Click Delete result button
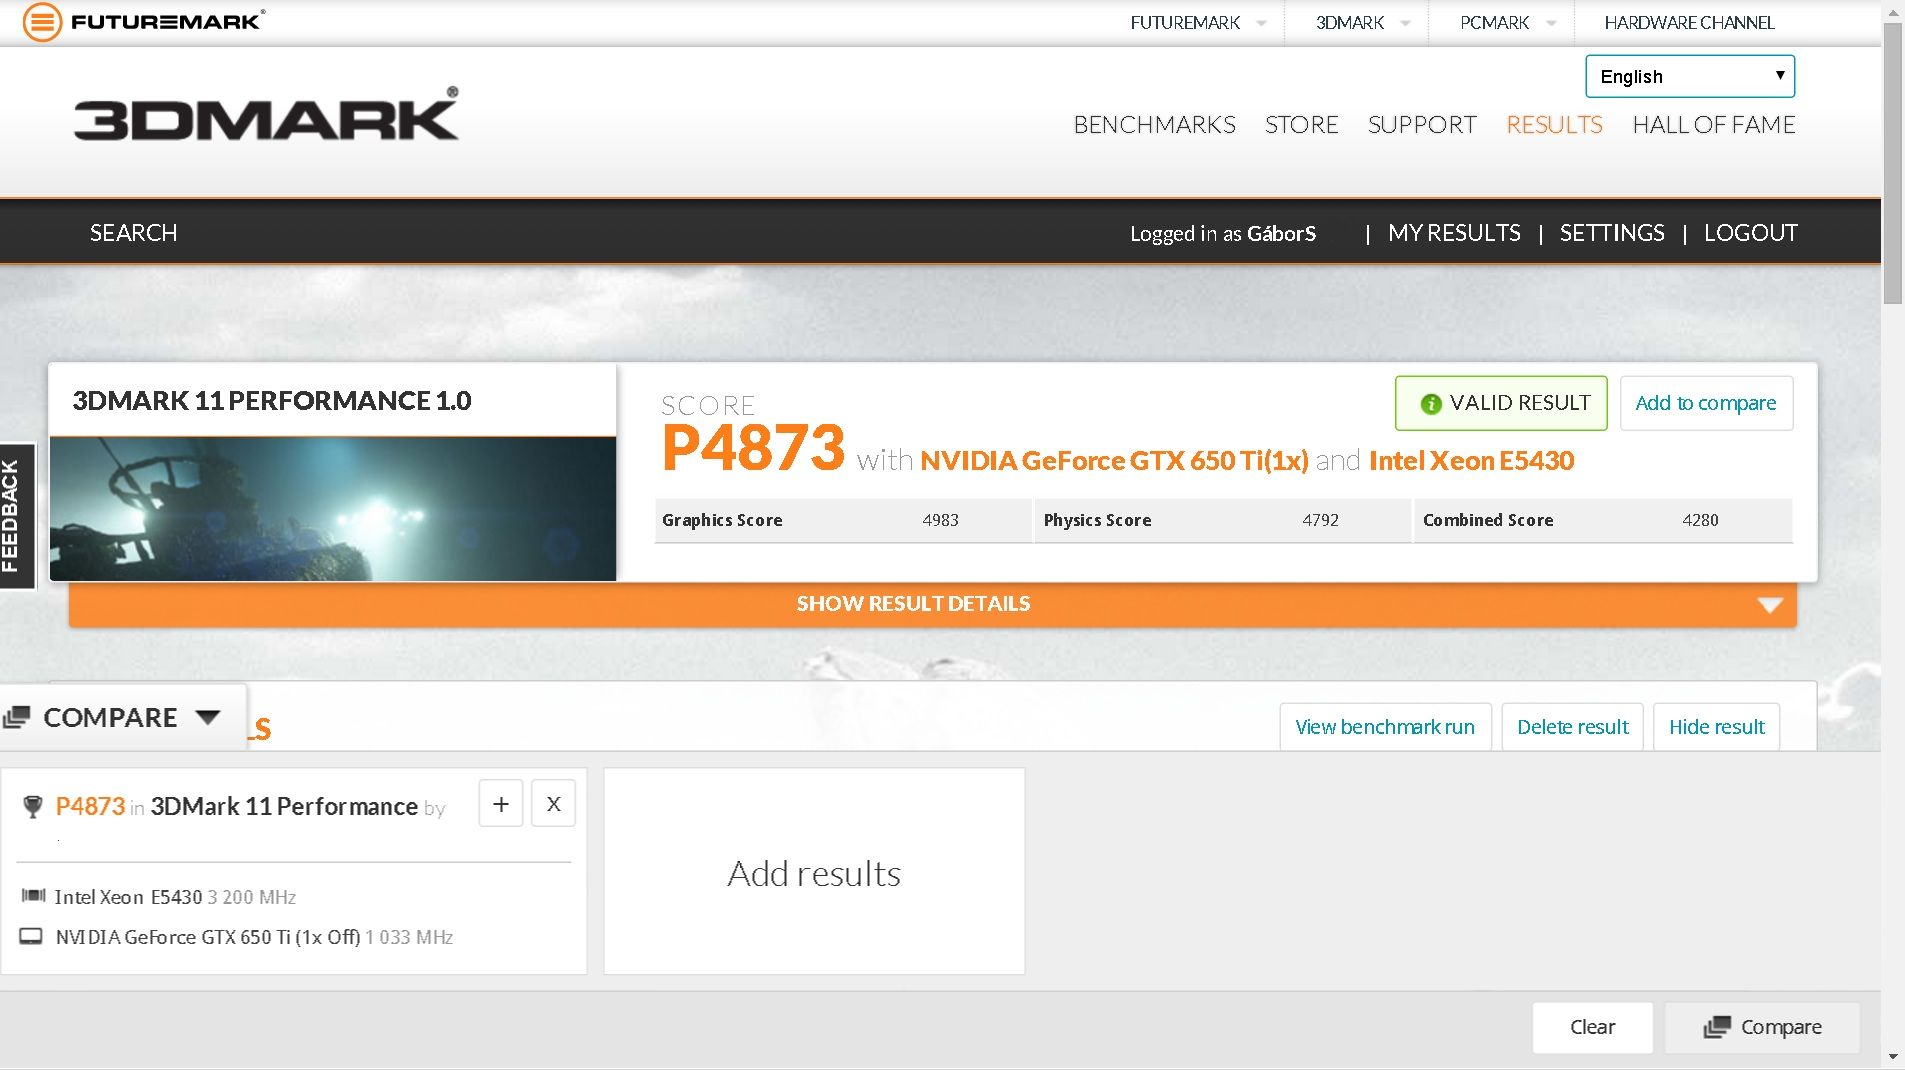The height and width of the screenshot is (1071, 1905). 1573,727
